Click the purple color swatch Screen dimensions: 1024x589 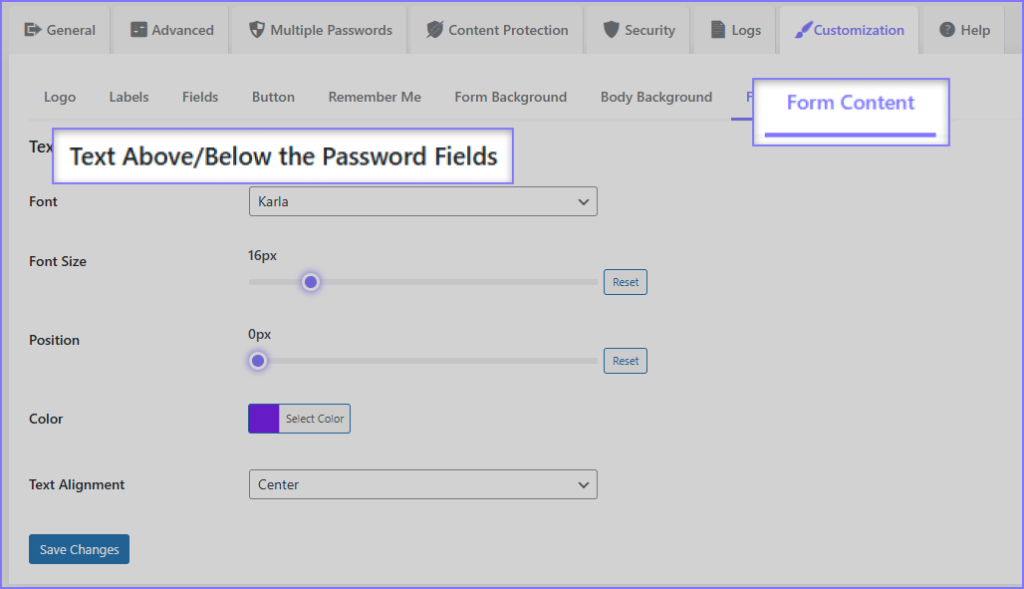point(264,419)
